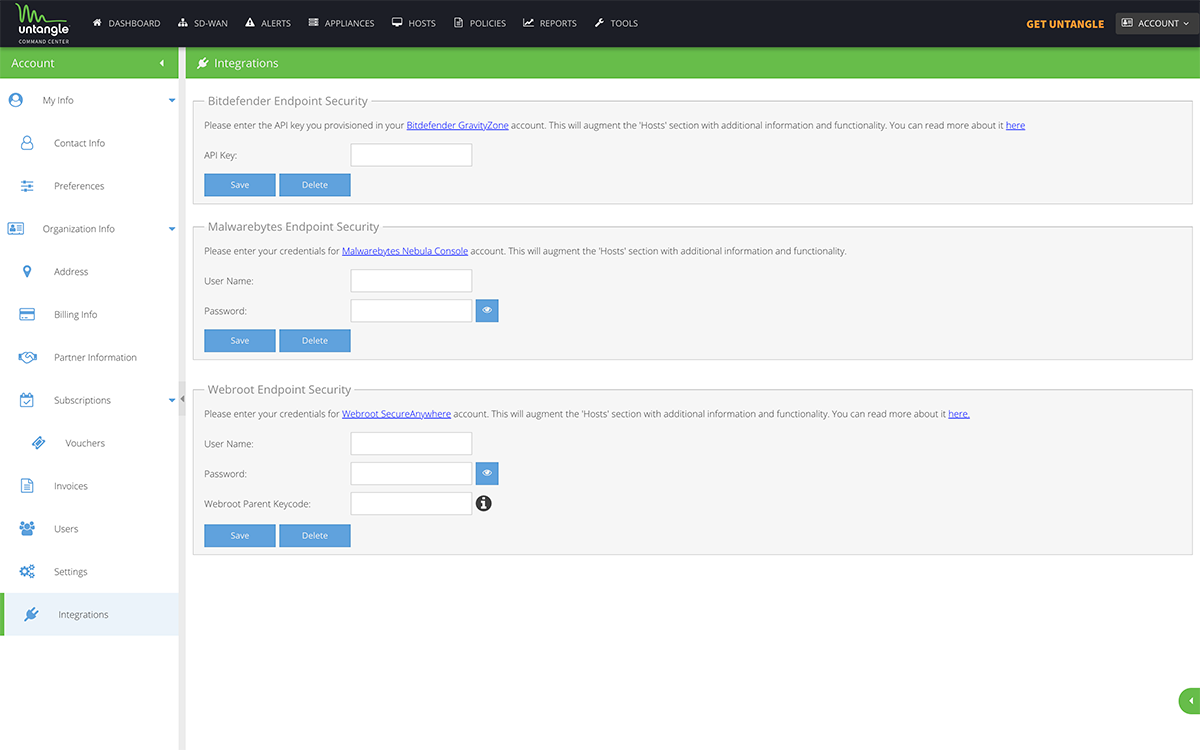The height and width of the screenshot is (750, 1200).
Task: Open the SD-WAN menu
Action: tap(203, 23)
